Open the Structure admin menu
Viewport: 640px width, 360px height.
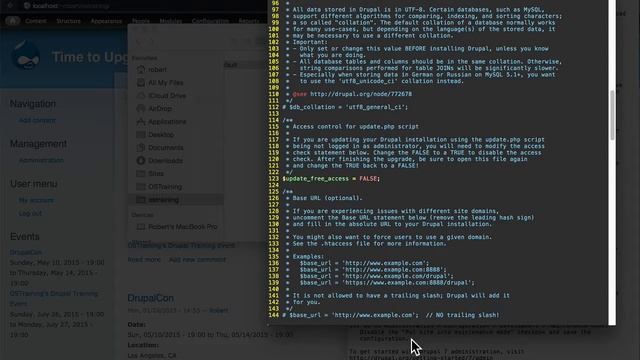(x=68, y=21)
